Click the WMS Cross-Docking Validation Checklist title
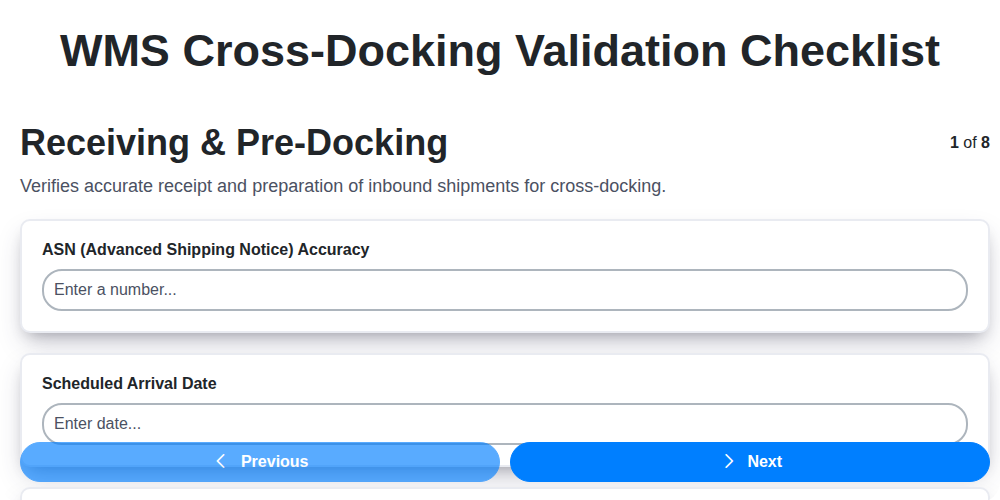Screen dimensions: 1000x500 click(500, 50)
